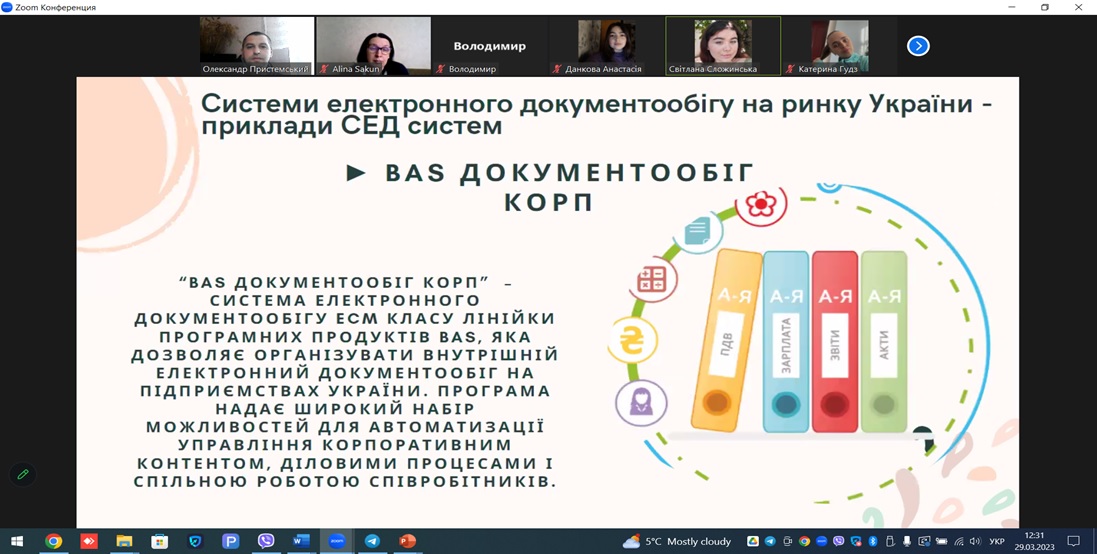
Task: Select Світлана Сложинська video thumbnail
Action: point(723,45)
